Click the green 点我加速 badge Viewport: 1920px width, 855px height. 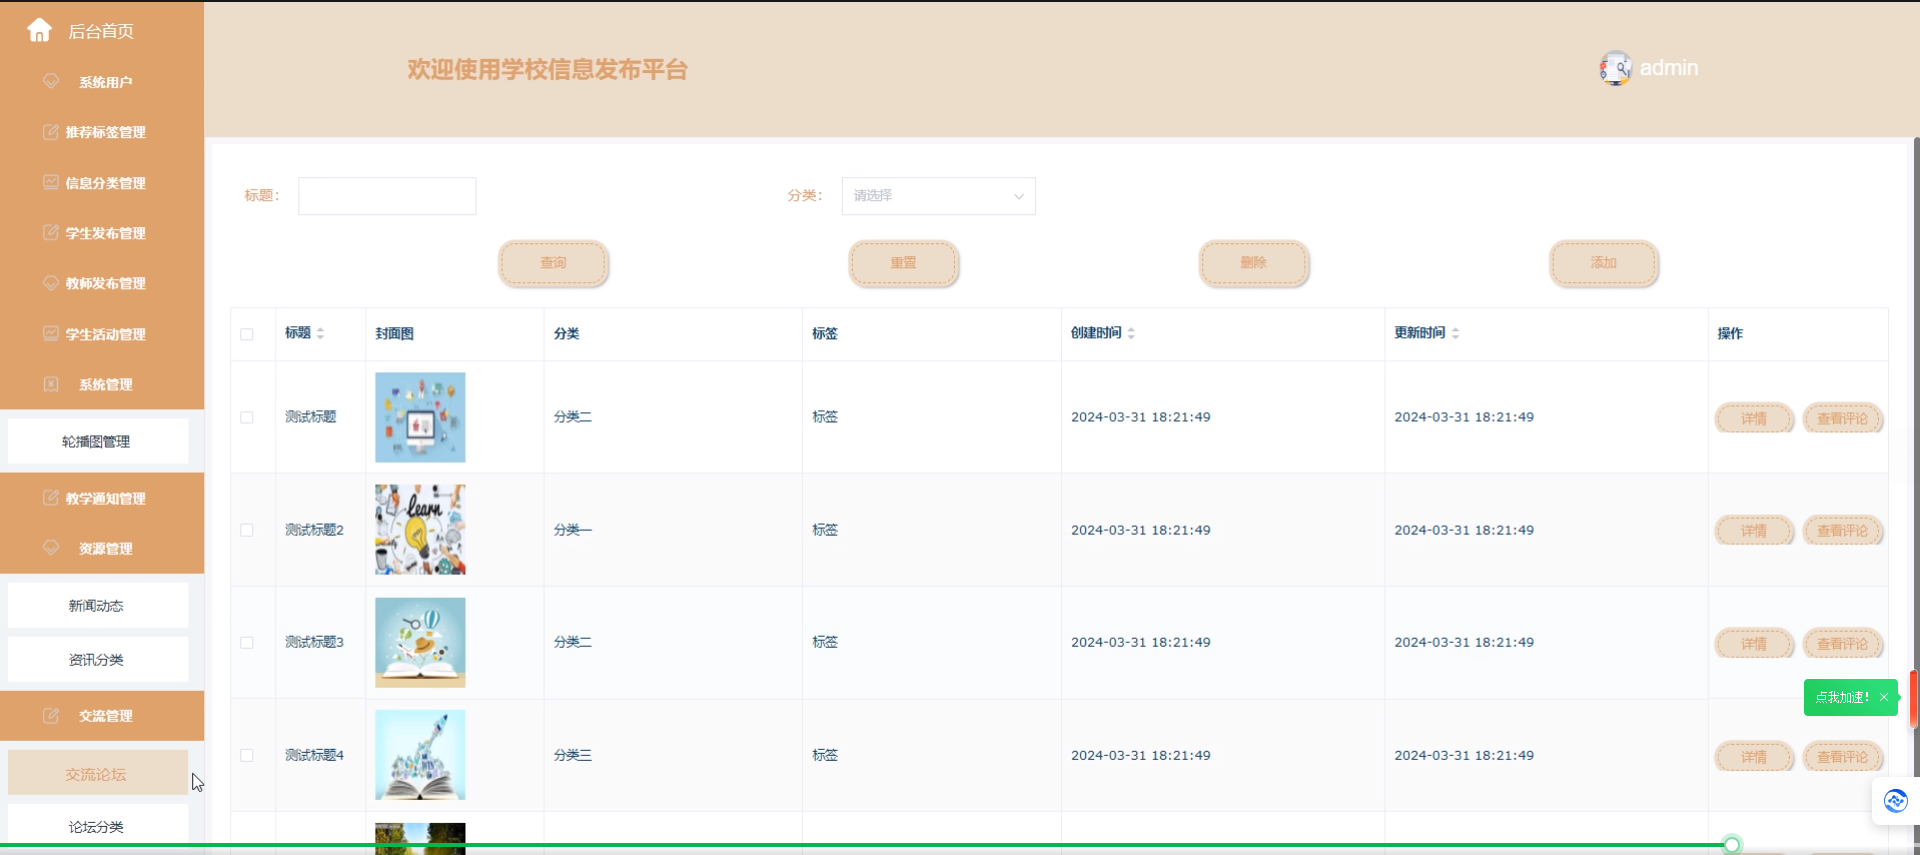coord(1842,697)
